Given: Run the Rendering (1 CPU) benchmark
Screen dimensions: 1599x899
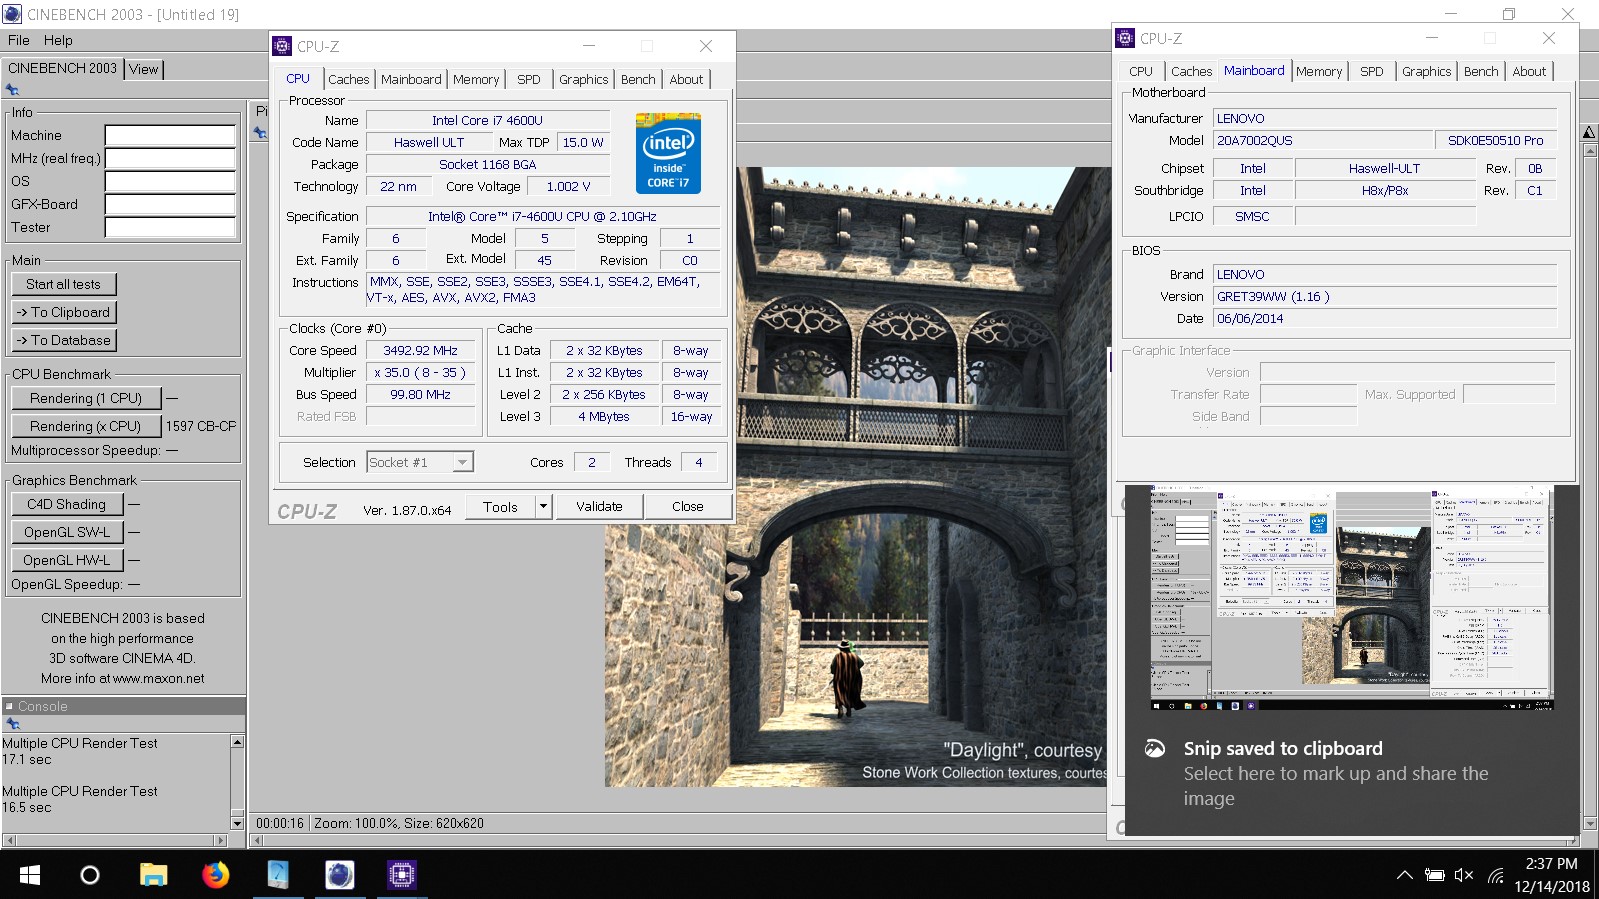Looking at the screenshot, I should tap(86, 398).
